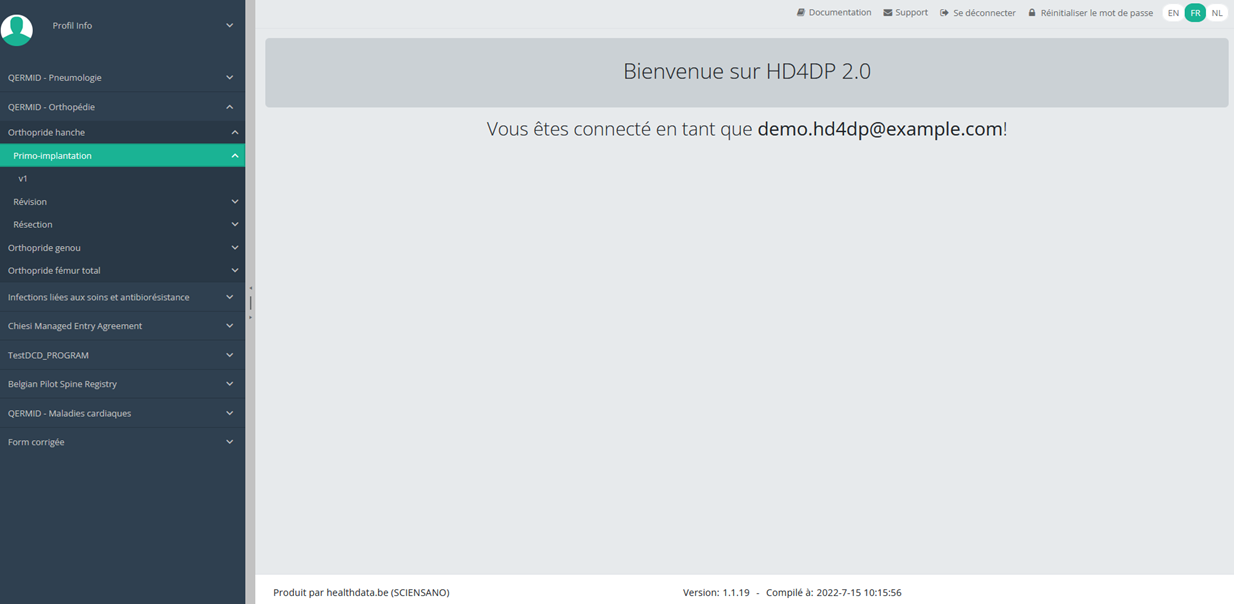Image resolution: width=1234 pixels, height=604 pixels.
Task: Open version v1 under Primo-implantation
Action: coord(122,179)
